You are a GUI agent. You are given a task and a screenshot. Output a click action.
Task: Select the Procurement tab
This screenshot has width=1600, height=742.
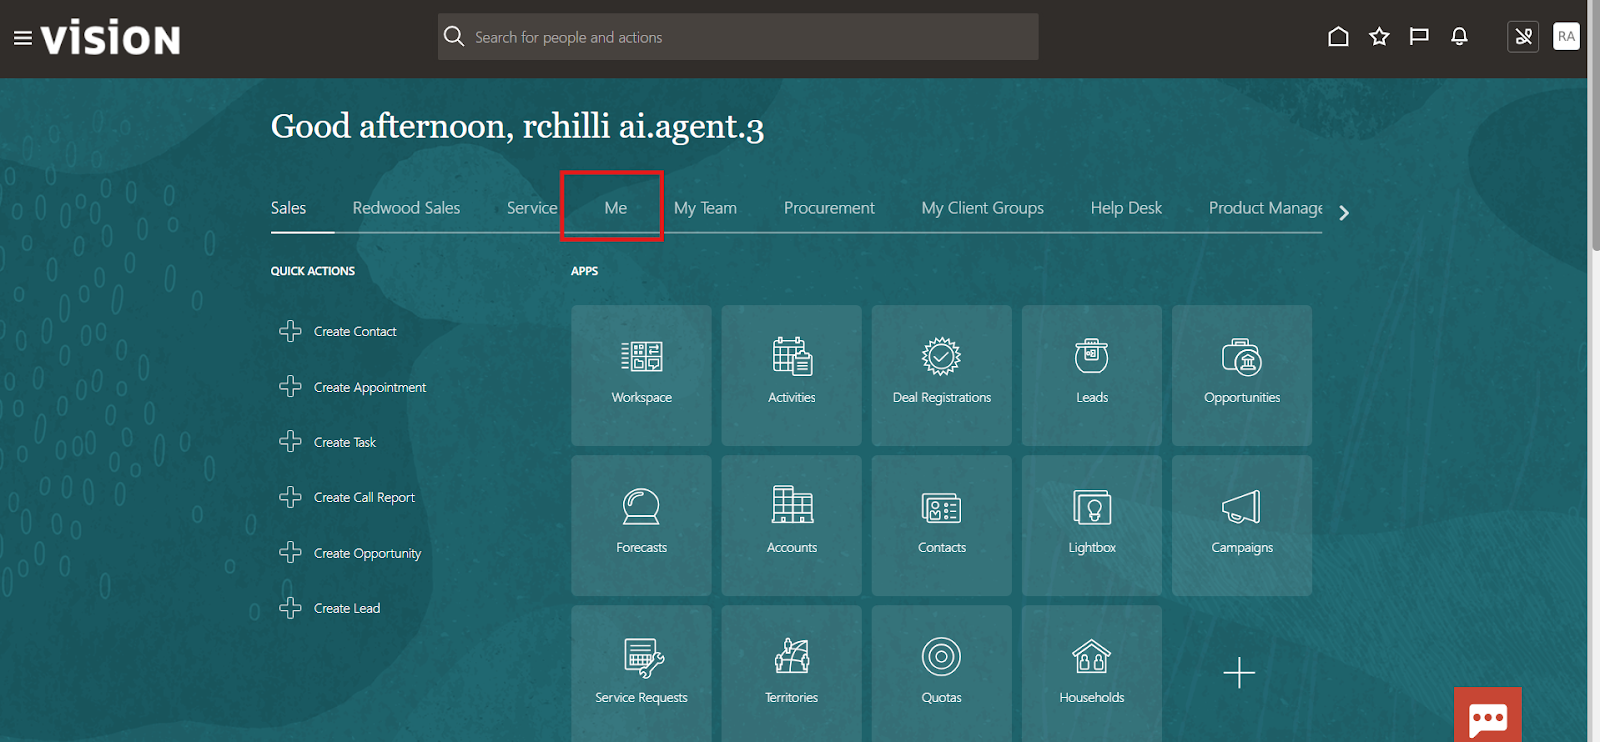point(829,208)
